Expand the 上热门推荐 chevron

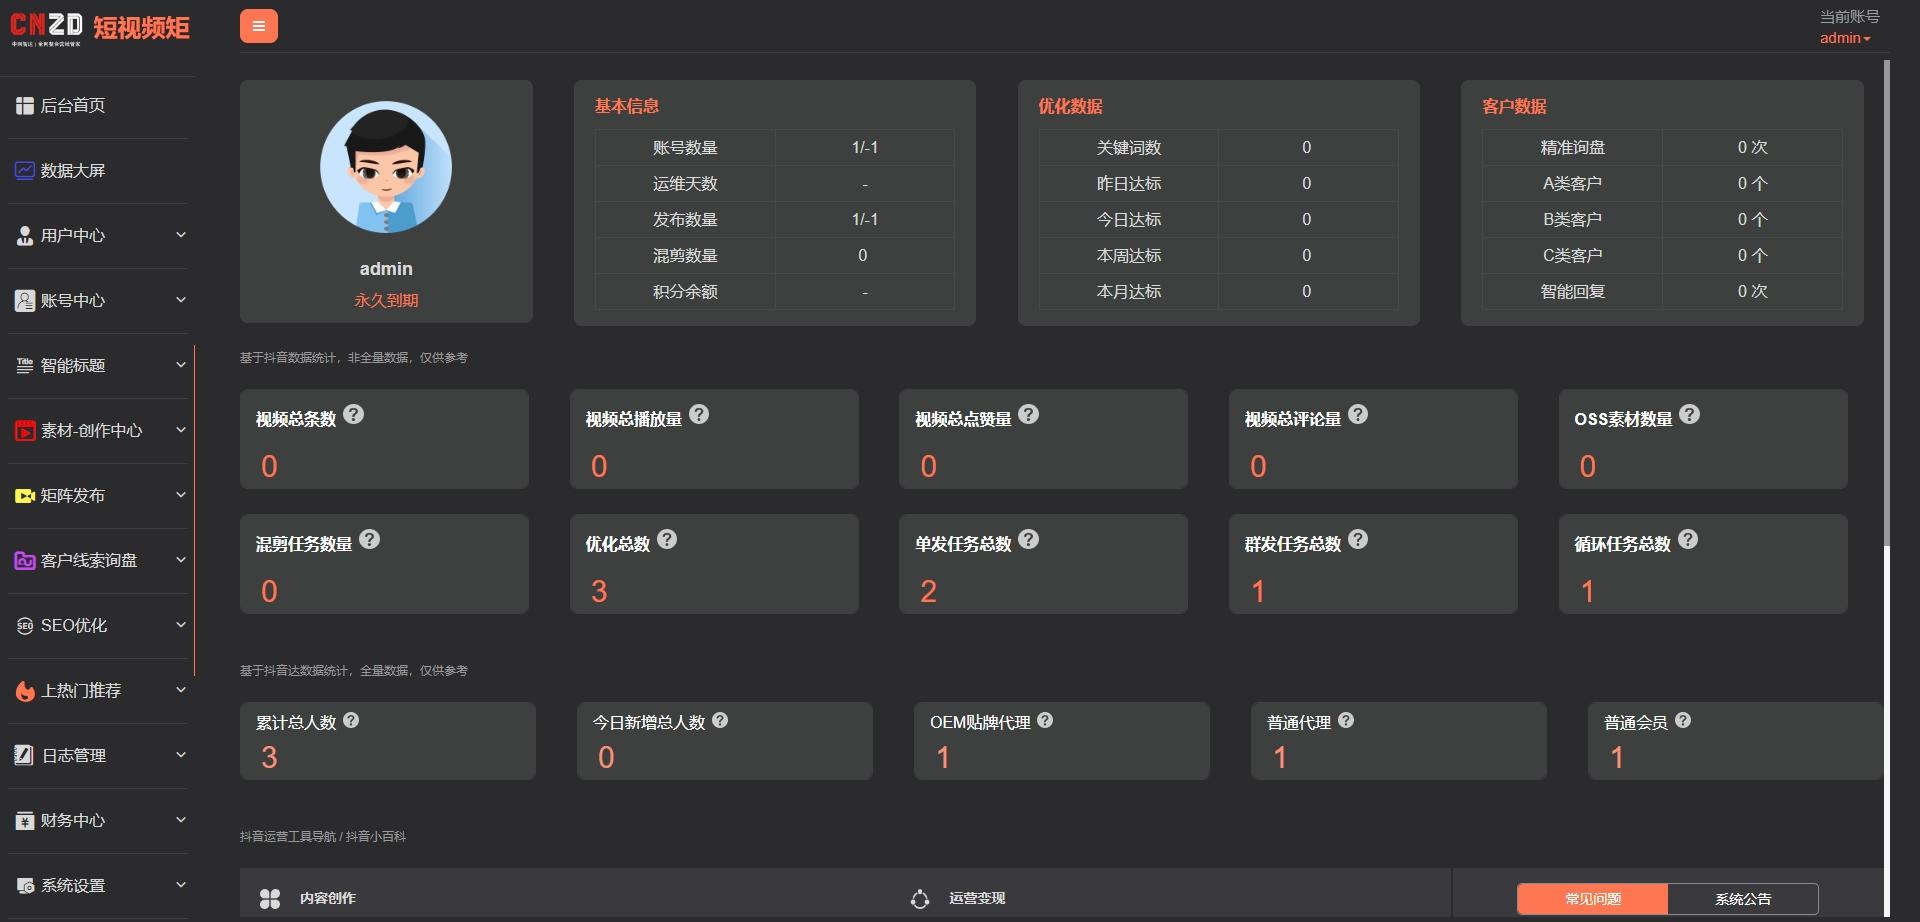tap(181, 690)
